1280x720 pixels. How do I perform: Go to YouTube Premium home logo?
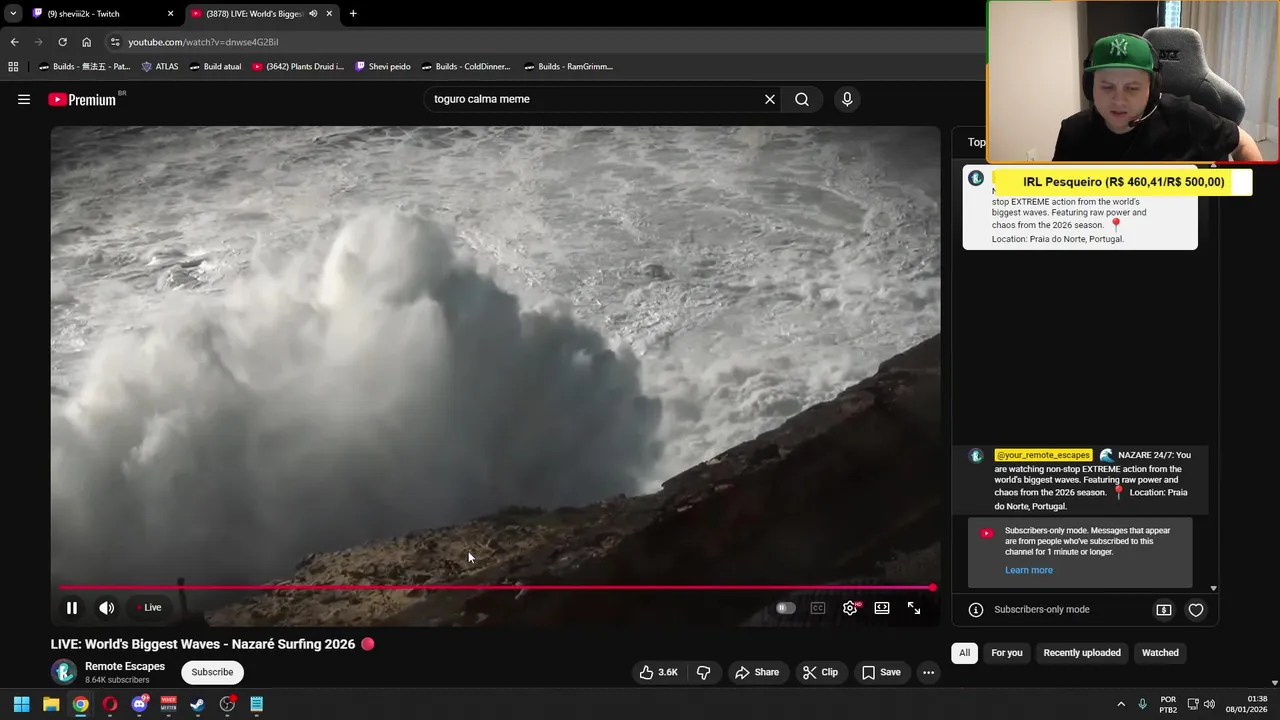pyautogui.click(x=82, y=99)
